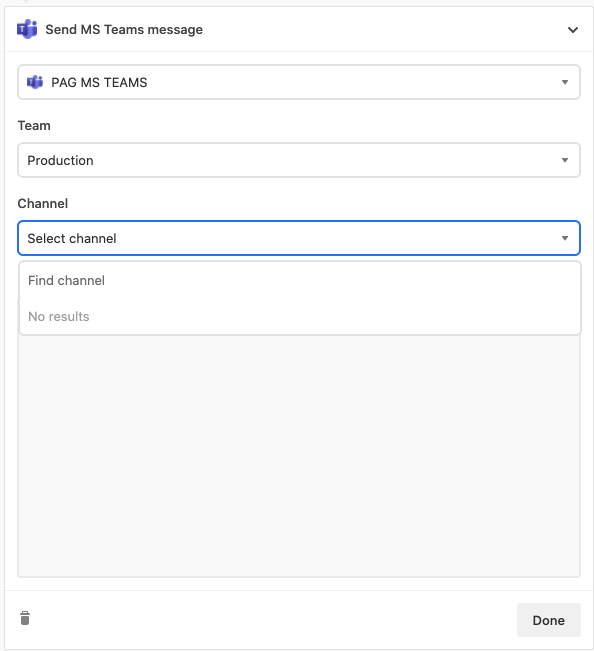Click the No results entry in the list
594x651 pixels.
(x=59, y=317)
